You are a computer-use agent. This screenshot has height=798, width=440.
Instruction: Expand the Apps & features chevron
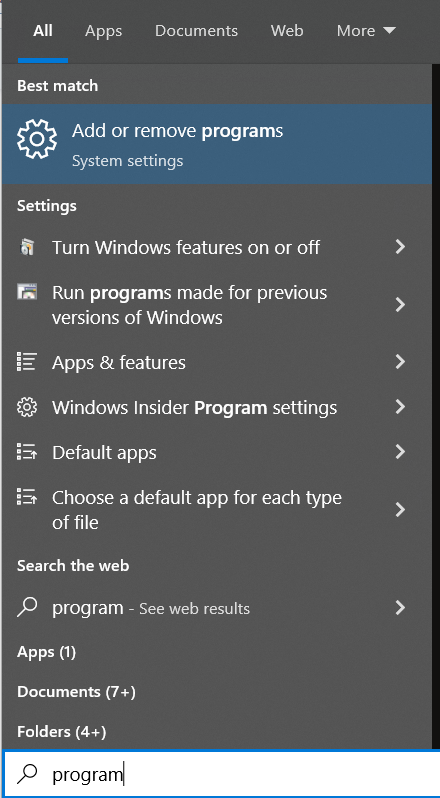(400, 362)
